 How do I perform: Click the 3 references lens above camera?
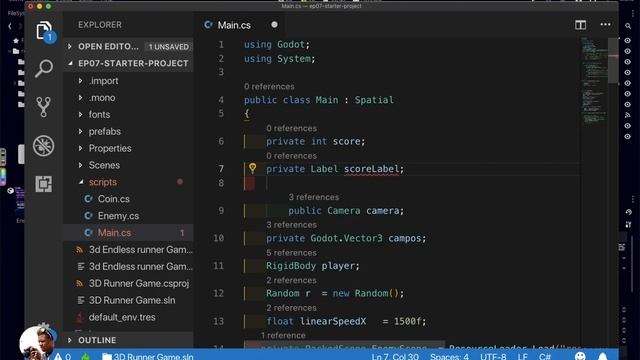pyautogui.click(x=313, y=197)
